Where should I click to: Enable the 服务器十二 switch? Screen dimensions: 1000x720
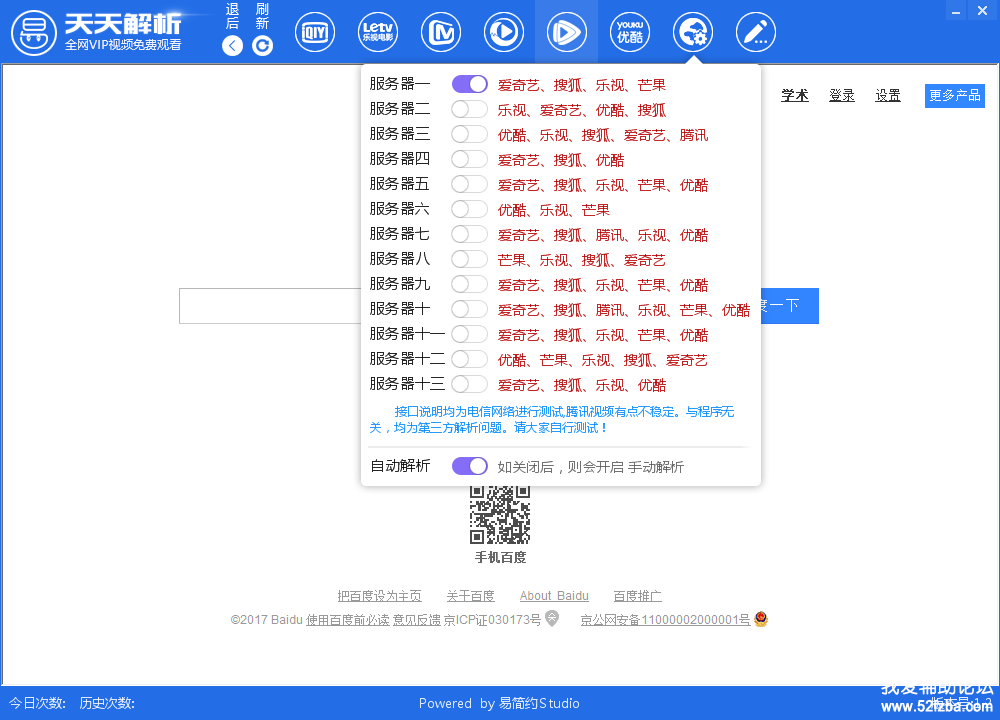point(469,359)
